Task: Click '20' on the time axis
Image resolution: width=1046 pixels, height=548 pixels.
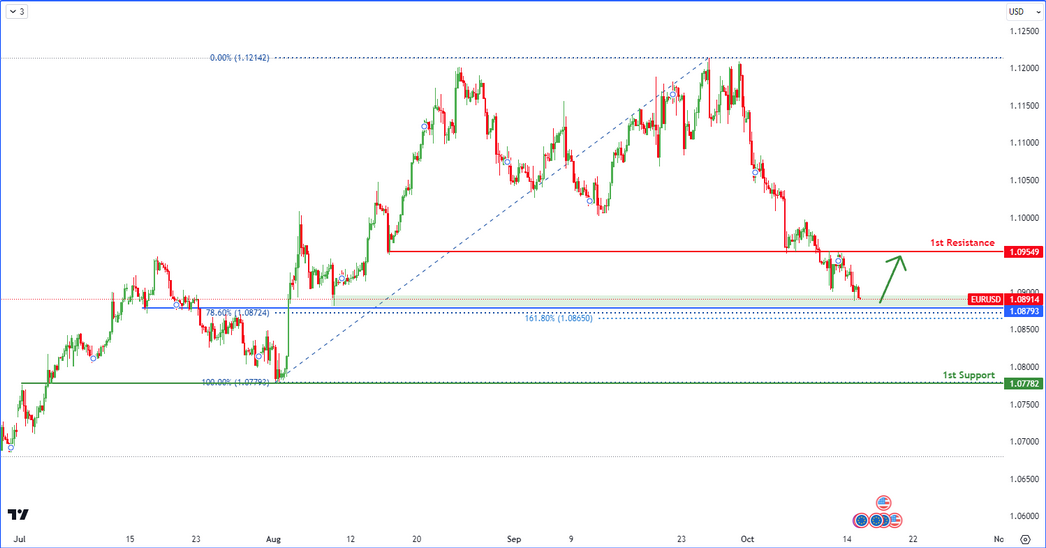Action: [416, 539]
